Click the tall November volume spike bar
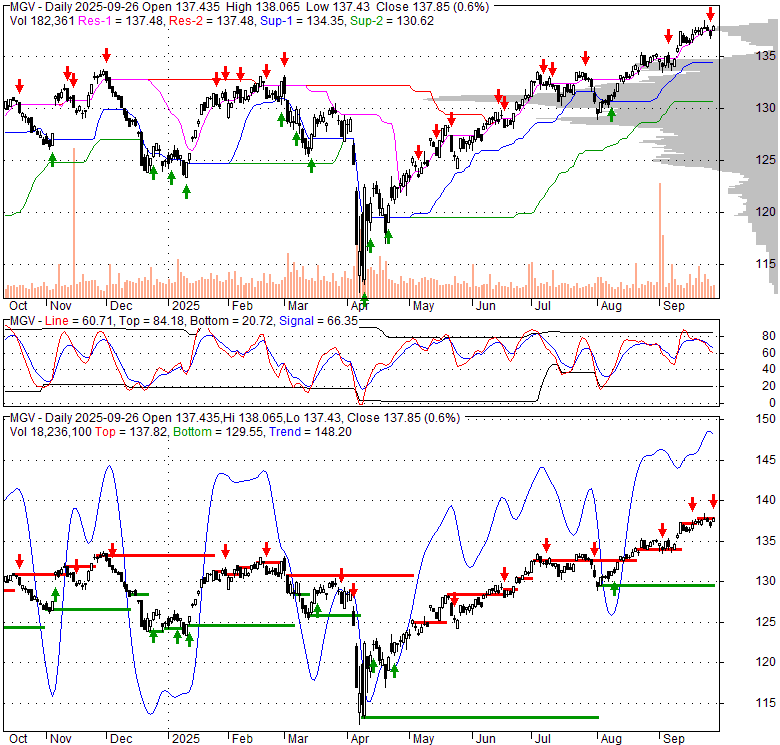Image resolution: width=780 pixels, height=745 pixels. tap(74, 223)
